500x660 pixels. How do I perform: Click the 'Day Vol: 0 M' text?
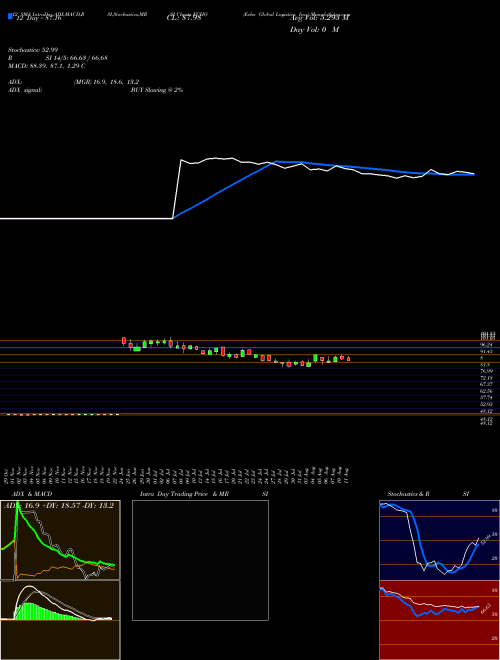click(314, 30)
